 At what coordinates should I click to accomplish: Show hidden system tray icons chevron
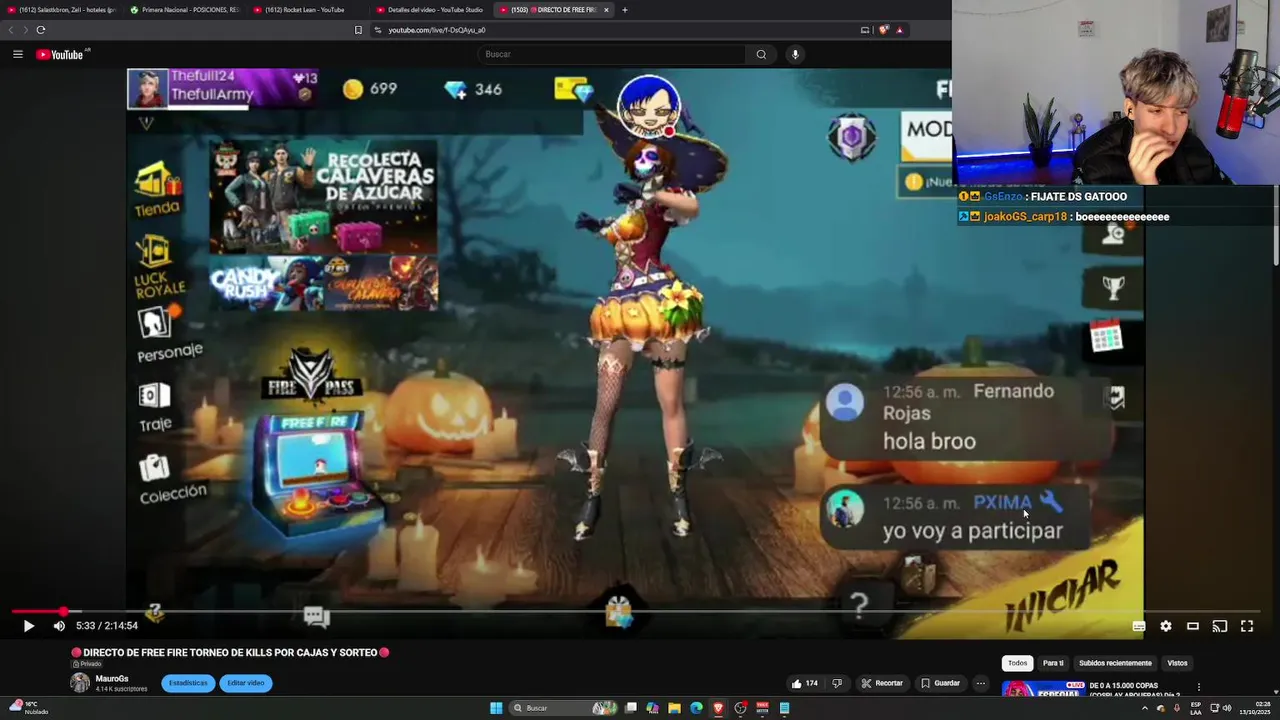[1145, 708]
